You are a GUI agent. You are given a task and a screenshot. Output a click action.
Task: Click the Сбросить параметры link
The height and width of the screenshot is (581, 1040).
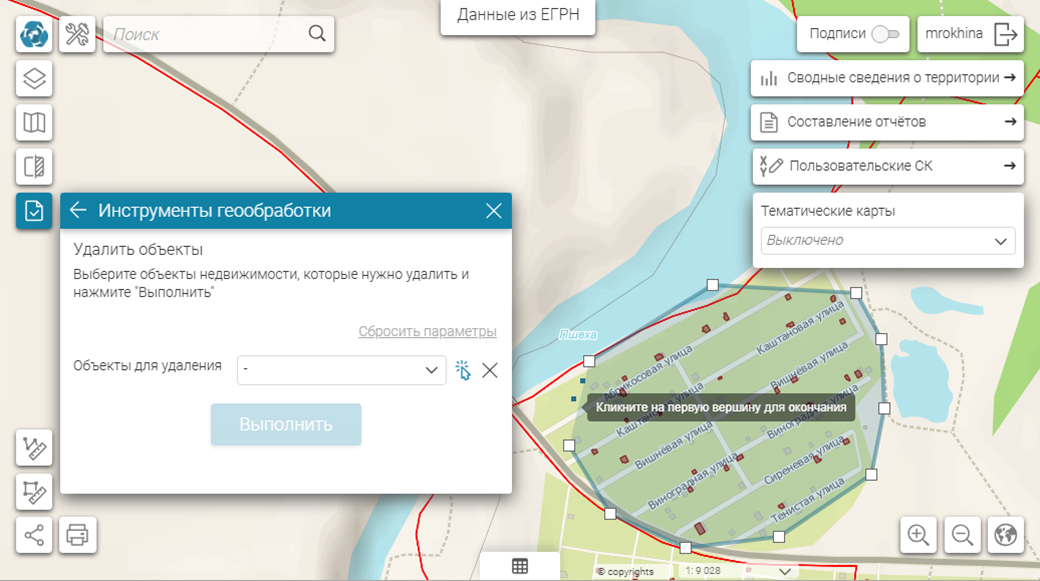[x=427, y=332]
